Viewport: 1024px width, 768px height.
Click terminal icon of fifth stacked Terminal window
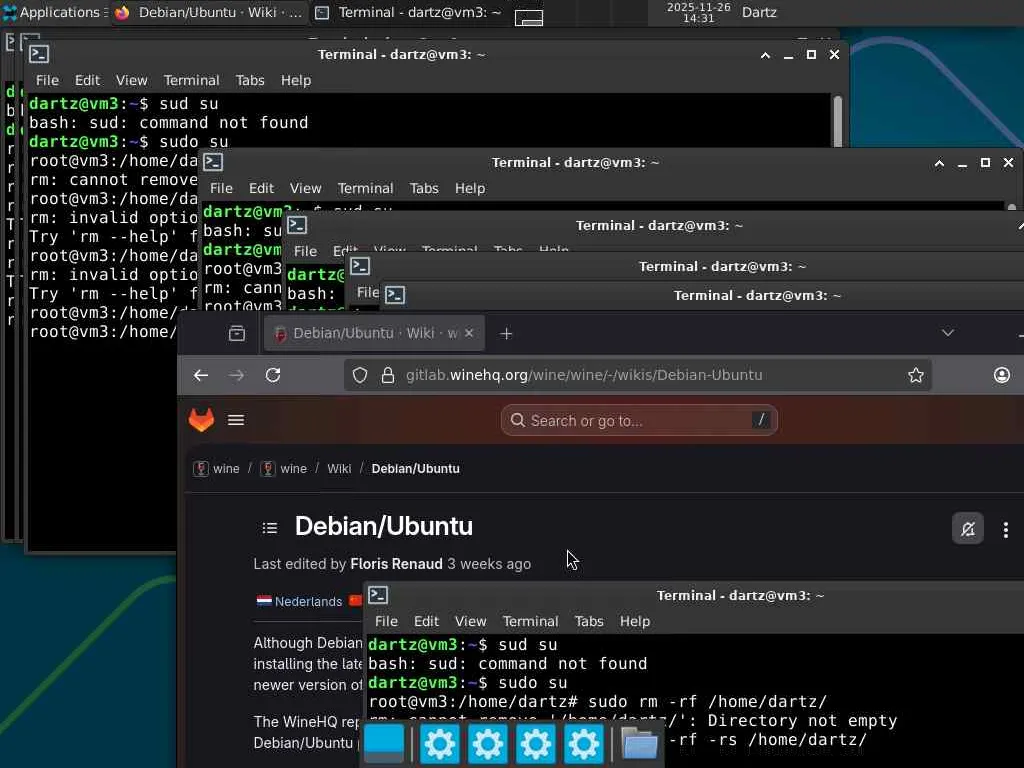395,295
